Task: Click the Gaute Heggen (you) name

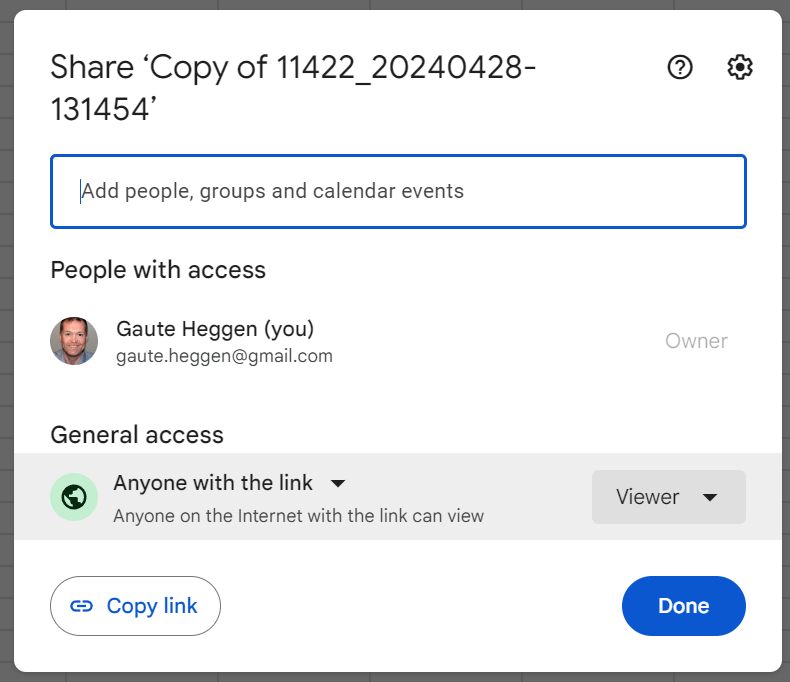Action: pos(215,329)
